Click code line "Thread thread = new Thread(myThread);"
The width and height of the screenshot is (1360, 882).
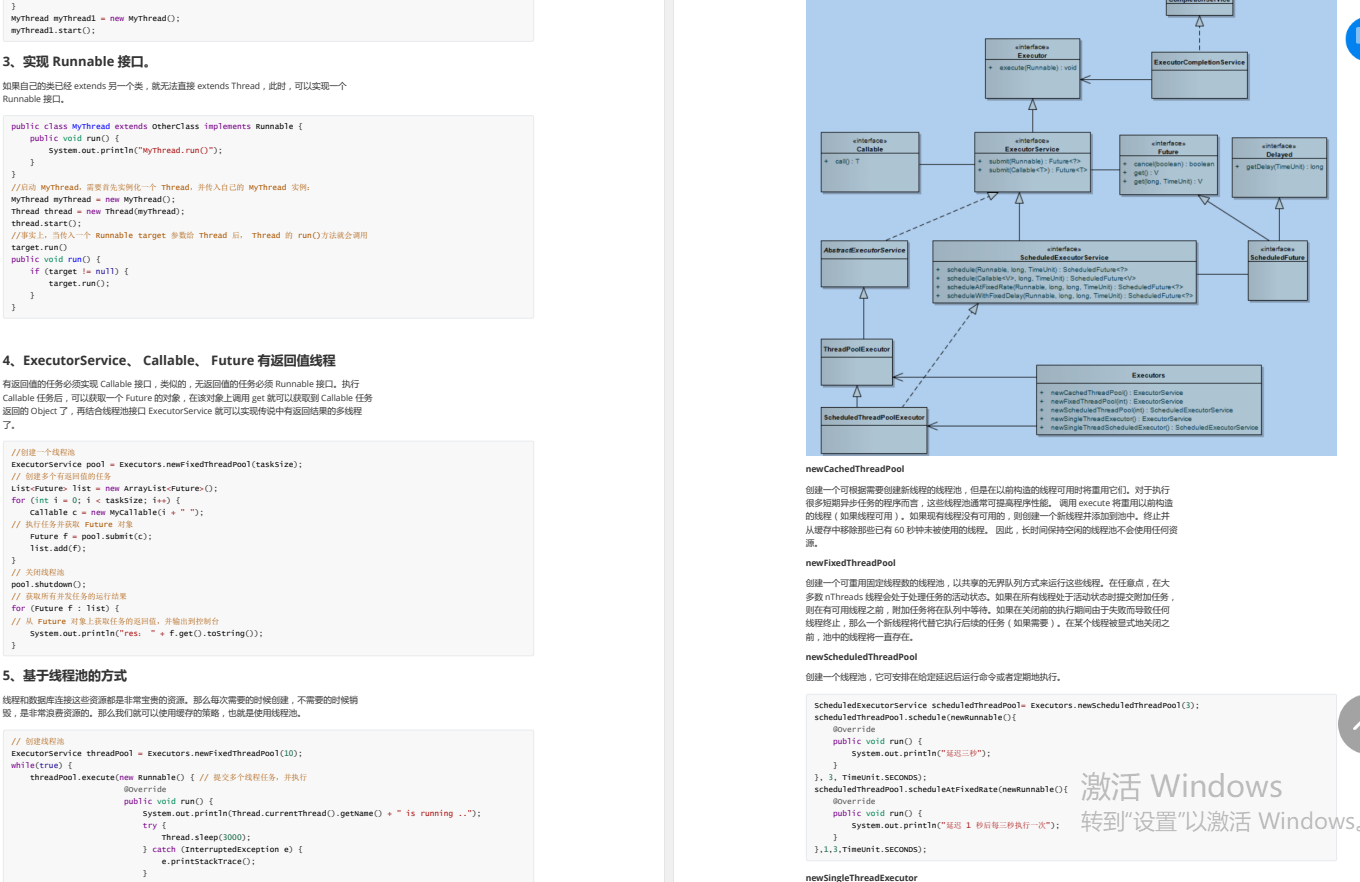98,211
